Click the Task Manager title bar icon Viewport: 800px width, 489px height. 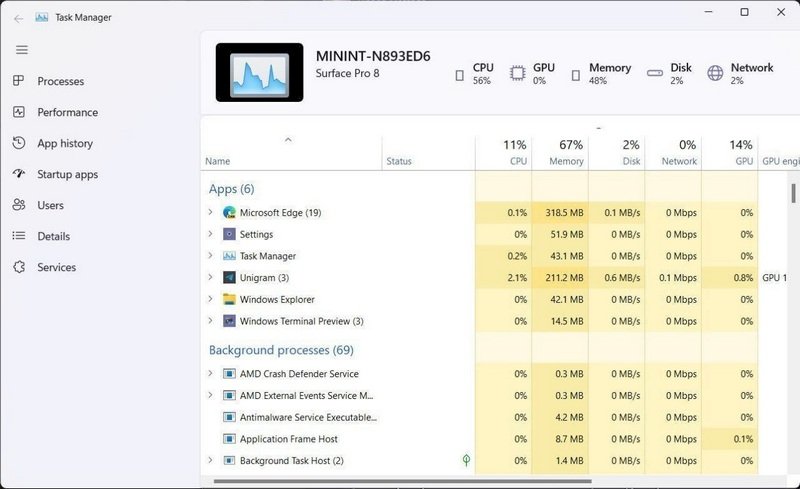42,17
